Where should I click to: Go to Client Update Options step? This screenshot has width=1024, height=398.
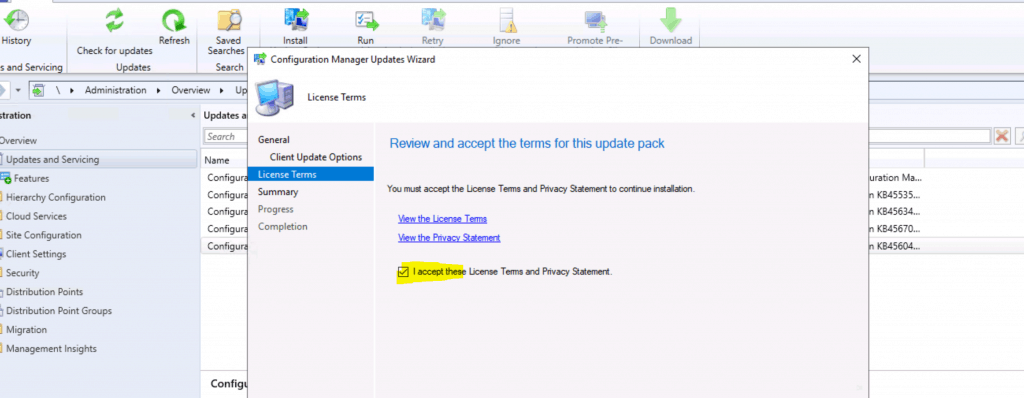tap(315, 157)
